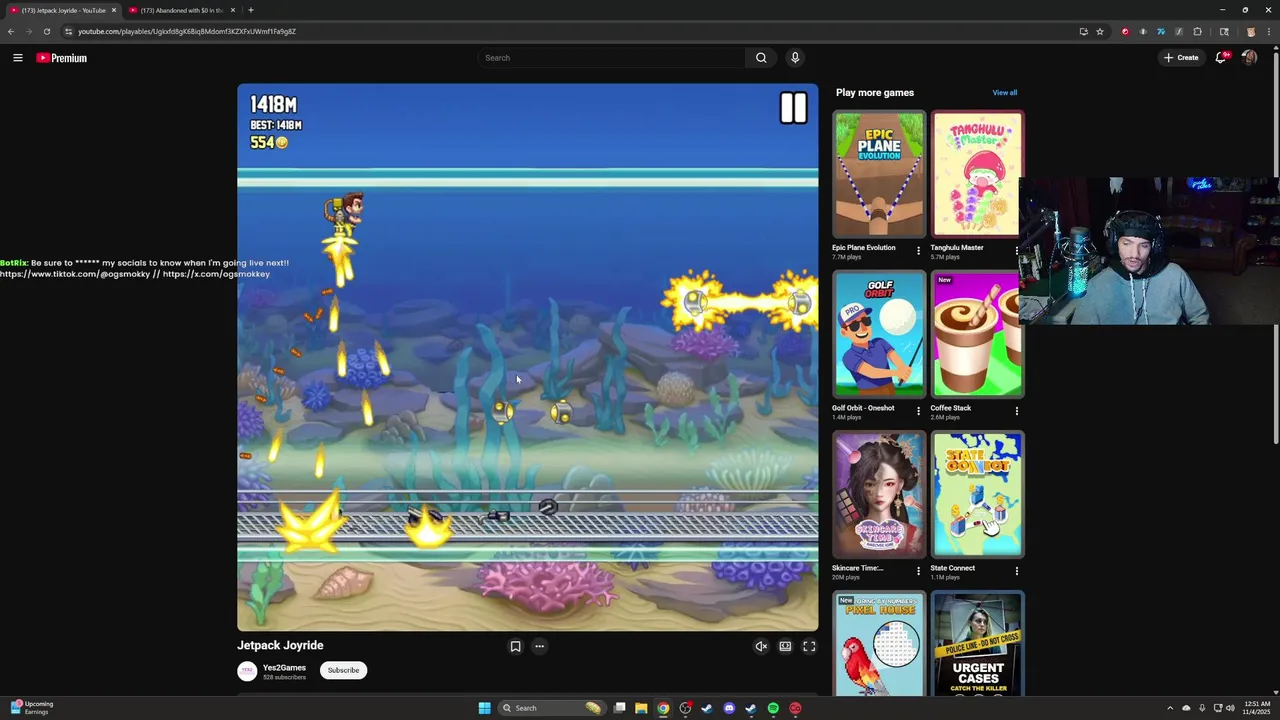Open the YouTube account avatar menu
Image resolution: width=1280 pixels, height=720 pixels.
pos(1249,58)
